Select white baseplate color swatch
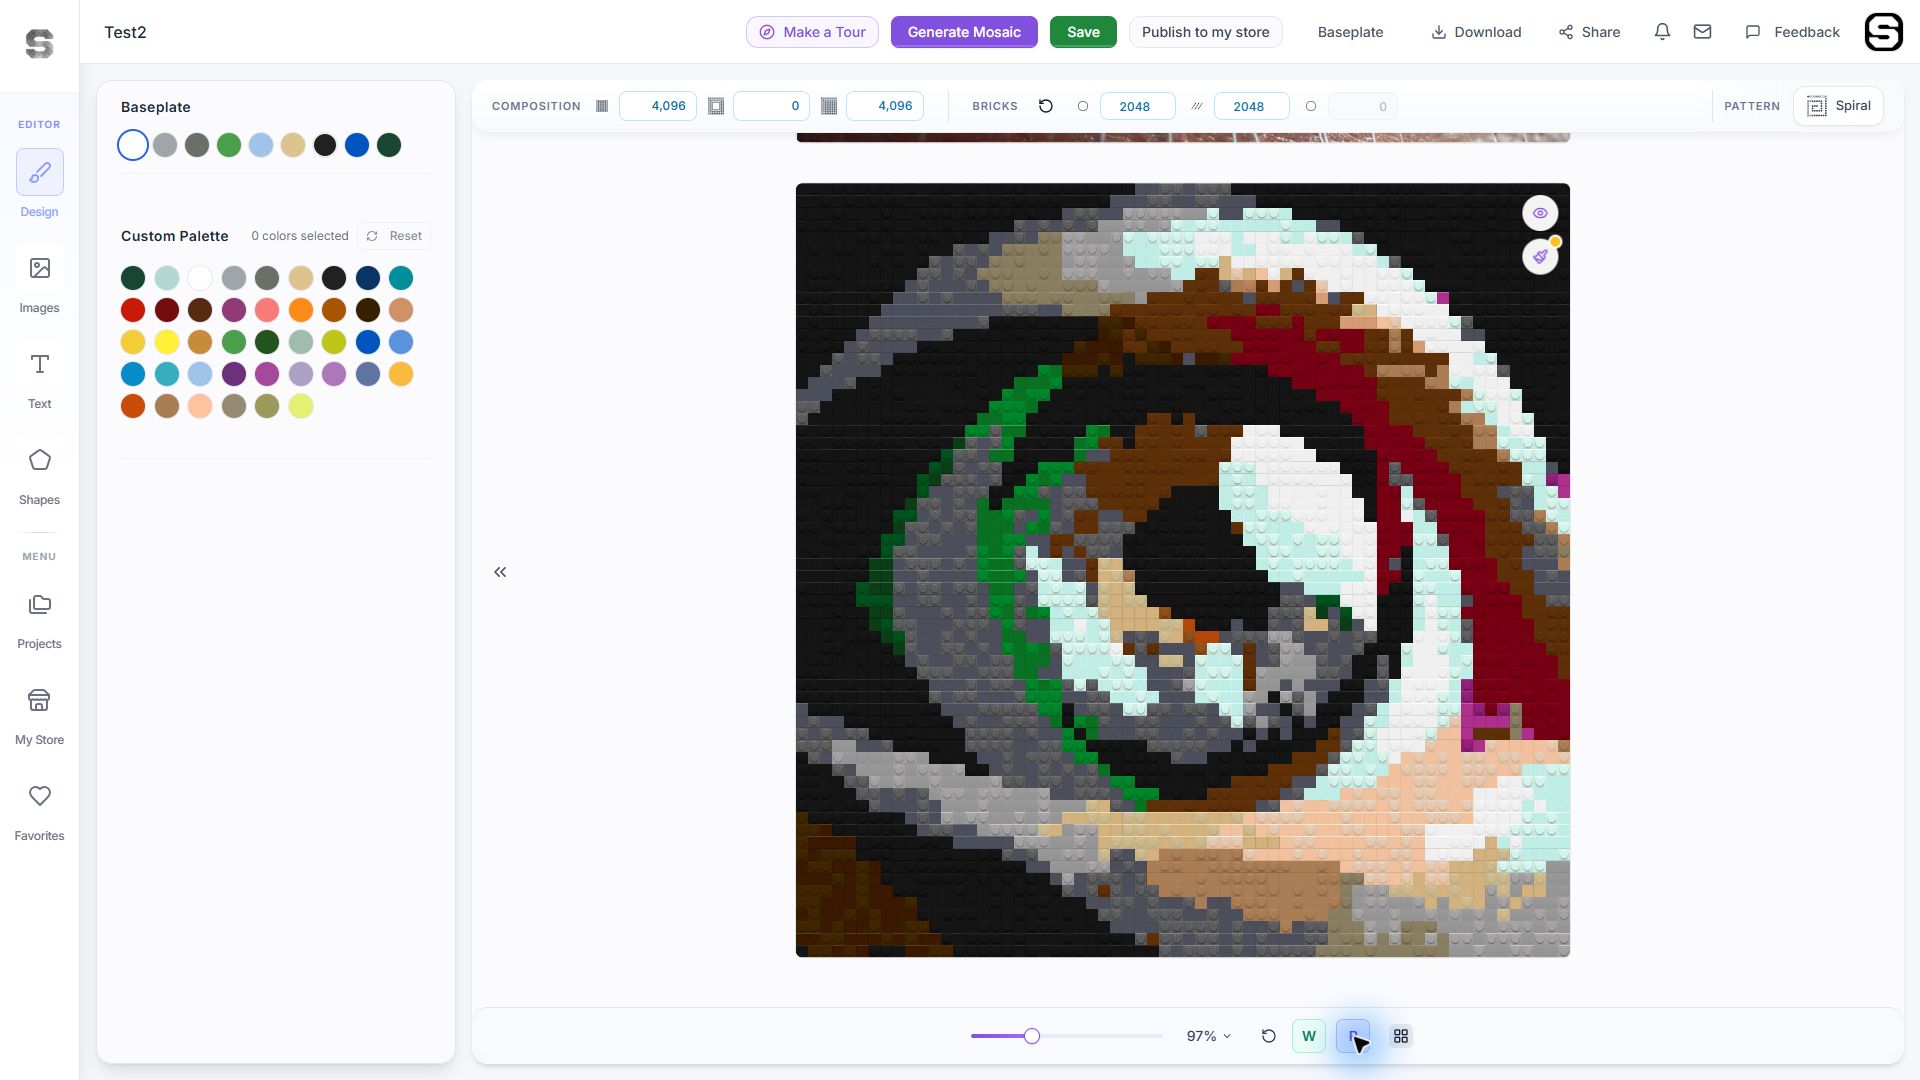Screen dimensions: 1920x1080 click(x=133, y=145)
